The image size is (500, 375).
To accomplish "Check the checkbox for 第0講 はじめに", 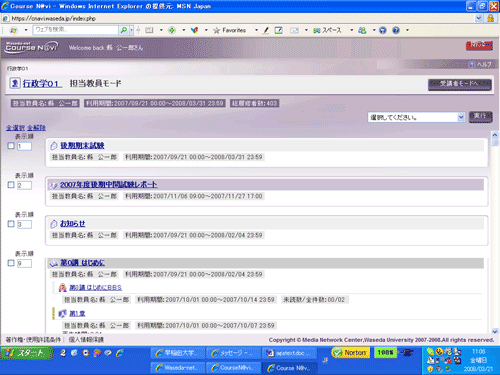I will pyautogui.click(x=11, y=263).
